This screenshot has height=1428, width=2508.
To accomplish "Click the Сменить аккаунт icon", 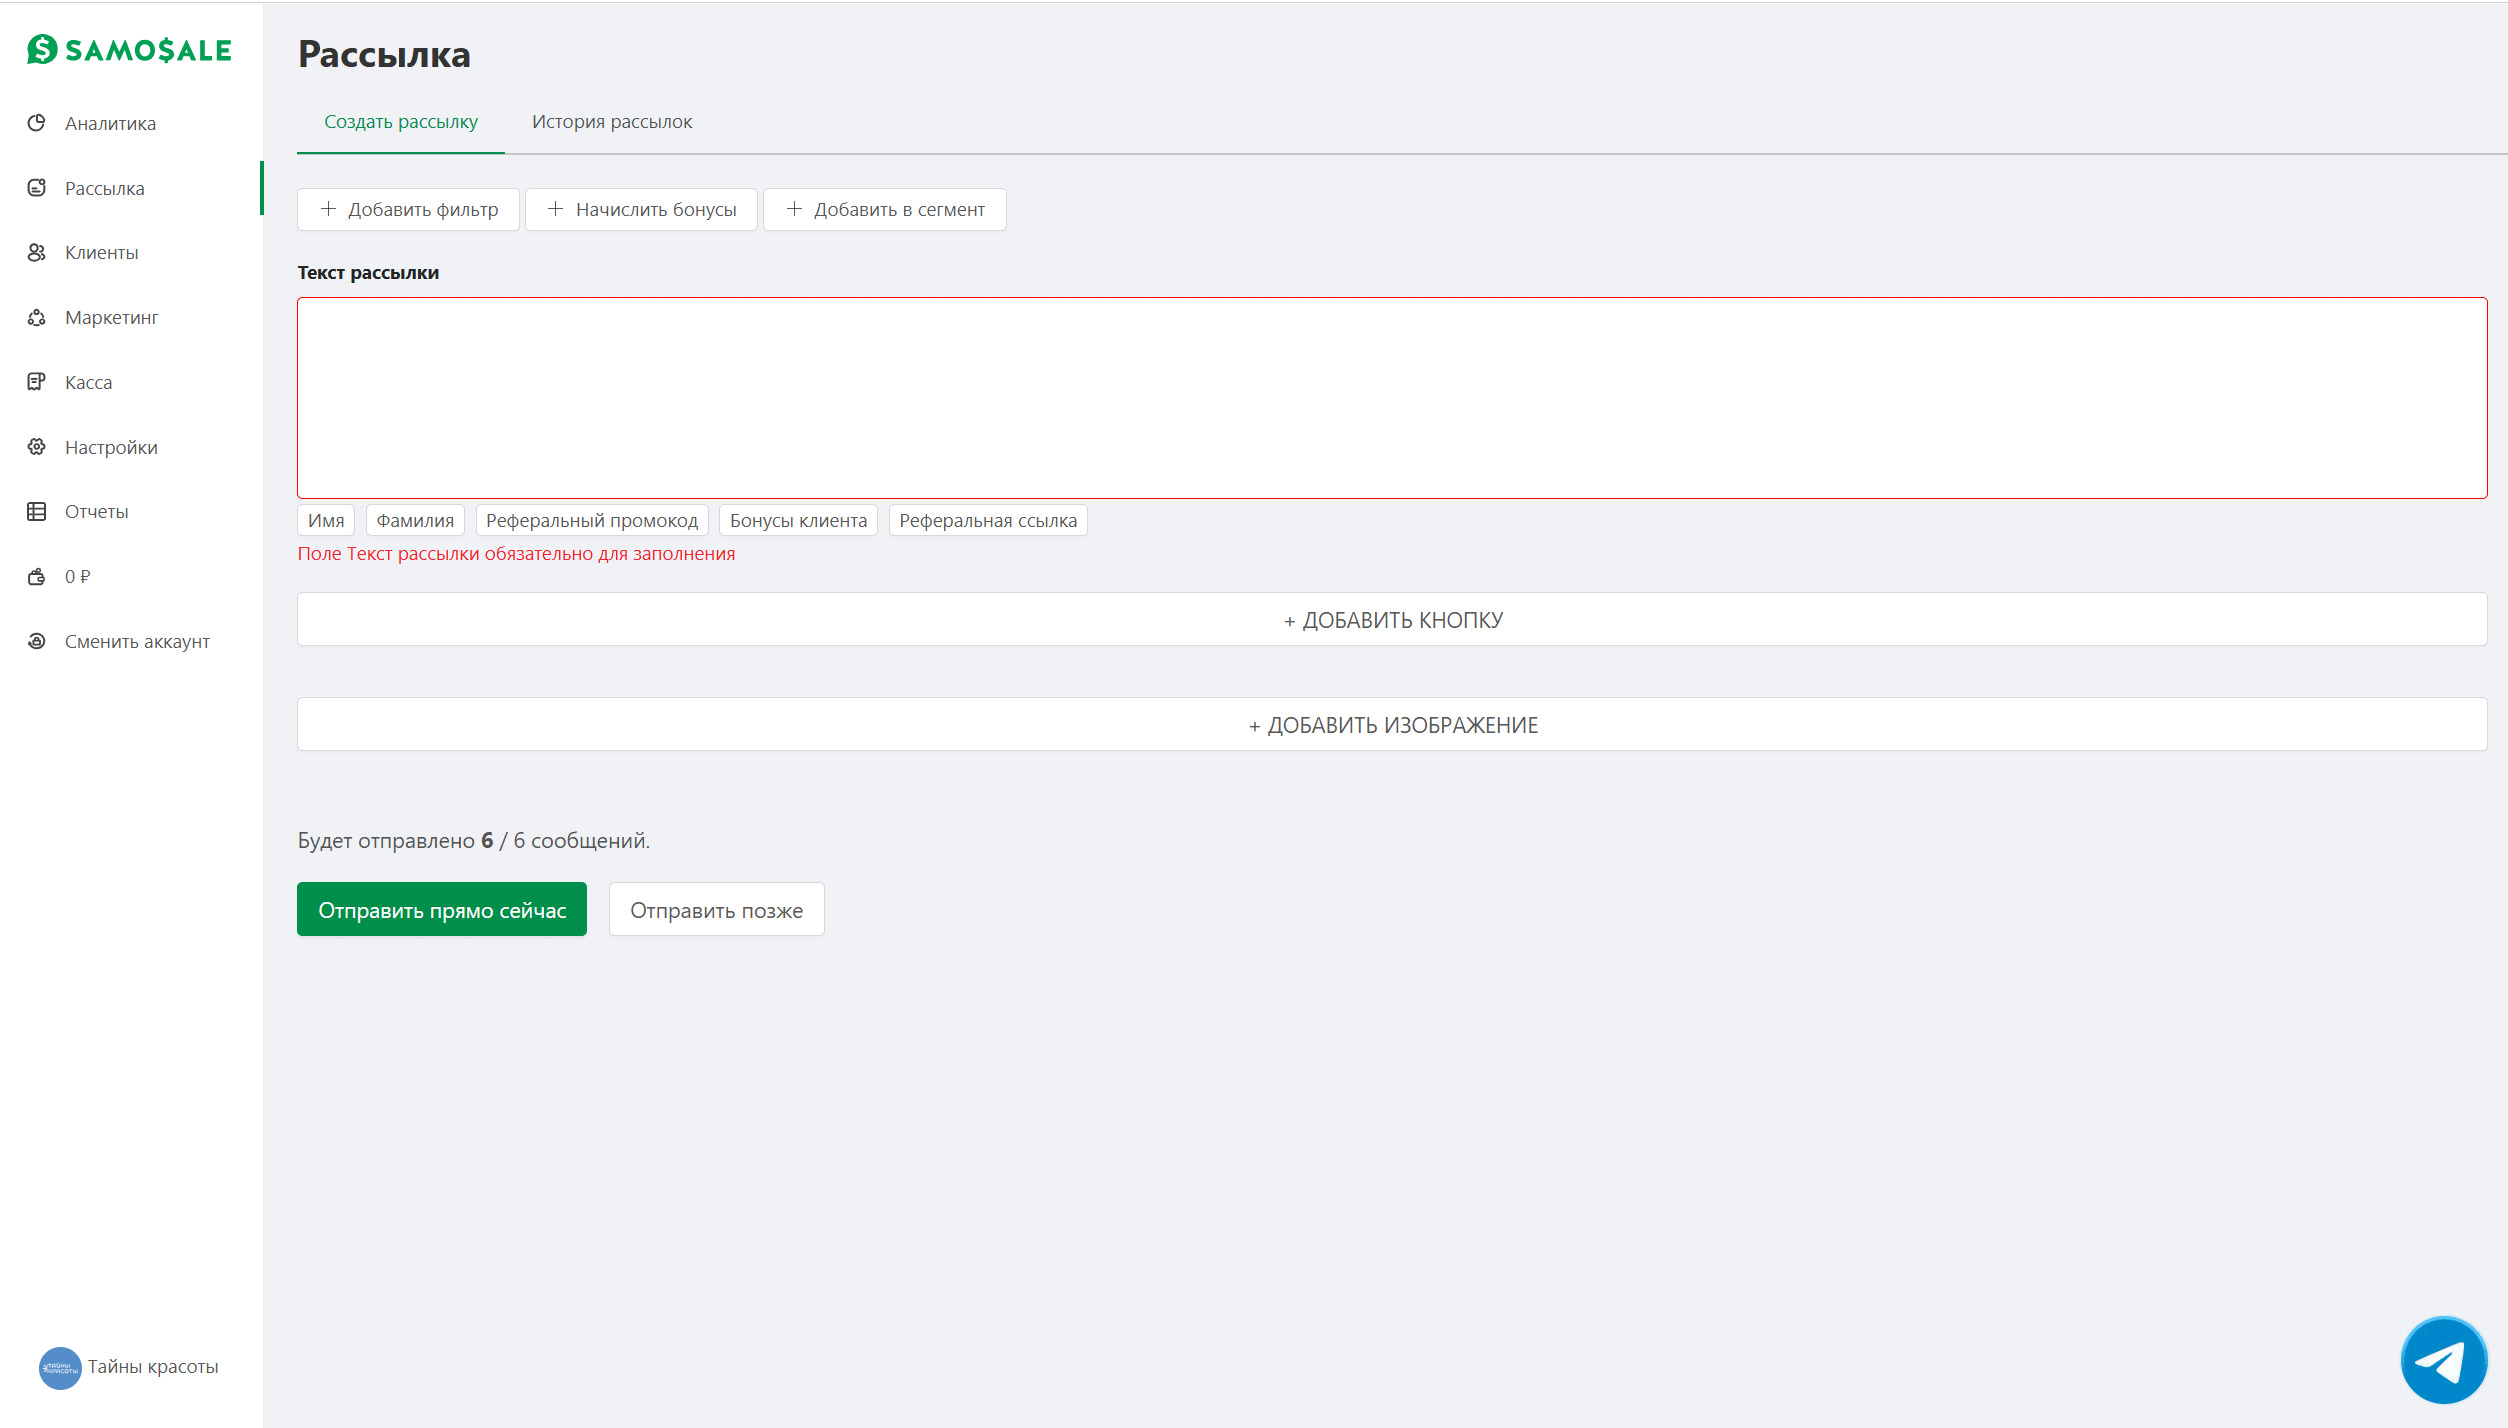I will coord(37,641).
